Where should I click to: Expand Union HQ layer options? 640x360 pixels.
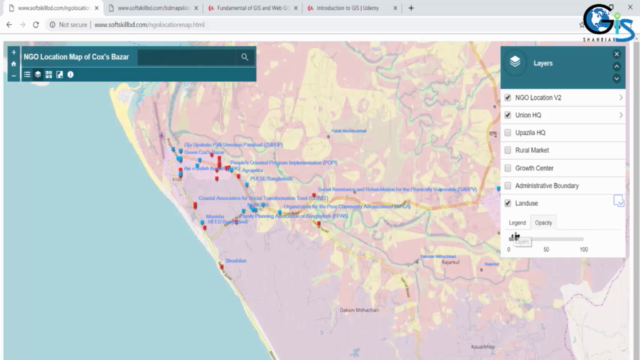(621, 115)
